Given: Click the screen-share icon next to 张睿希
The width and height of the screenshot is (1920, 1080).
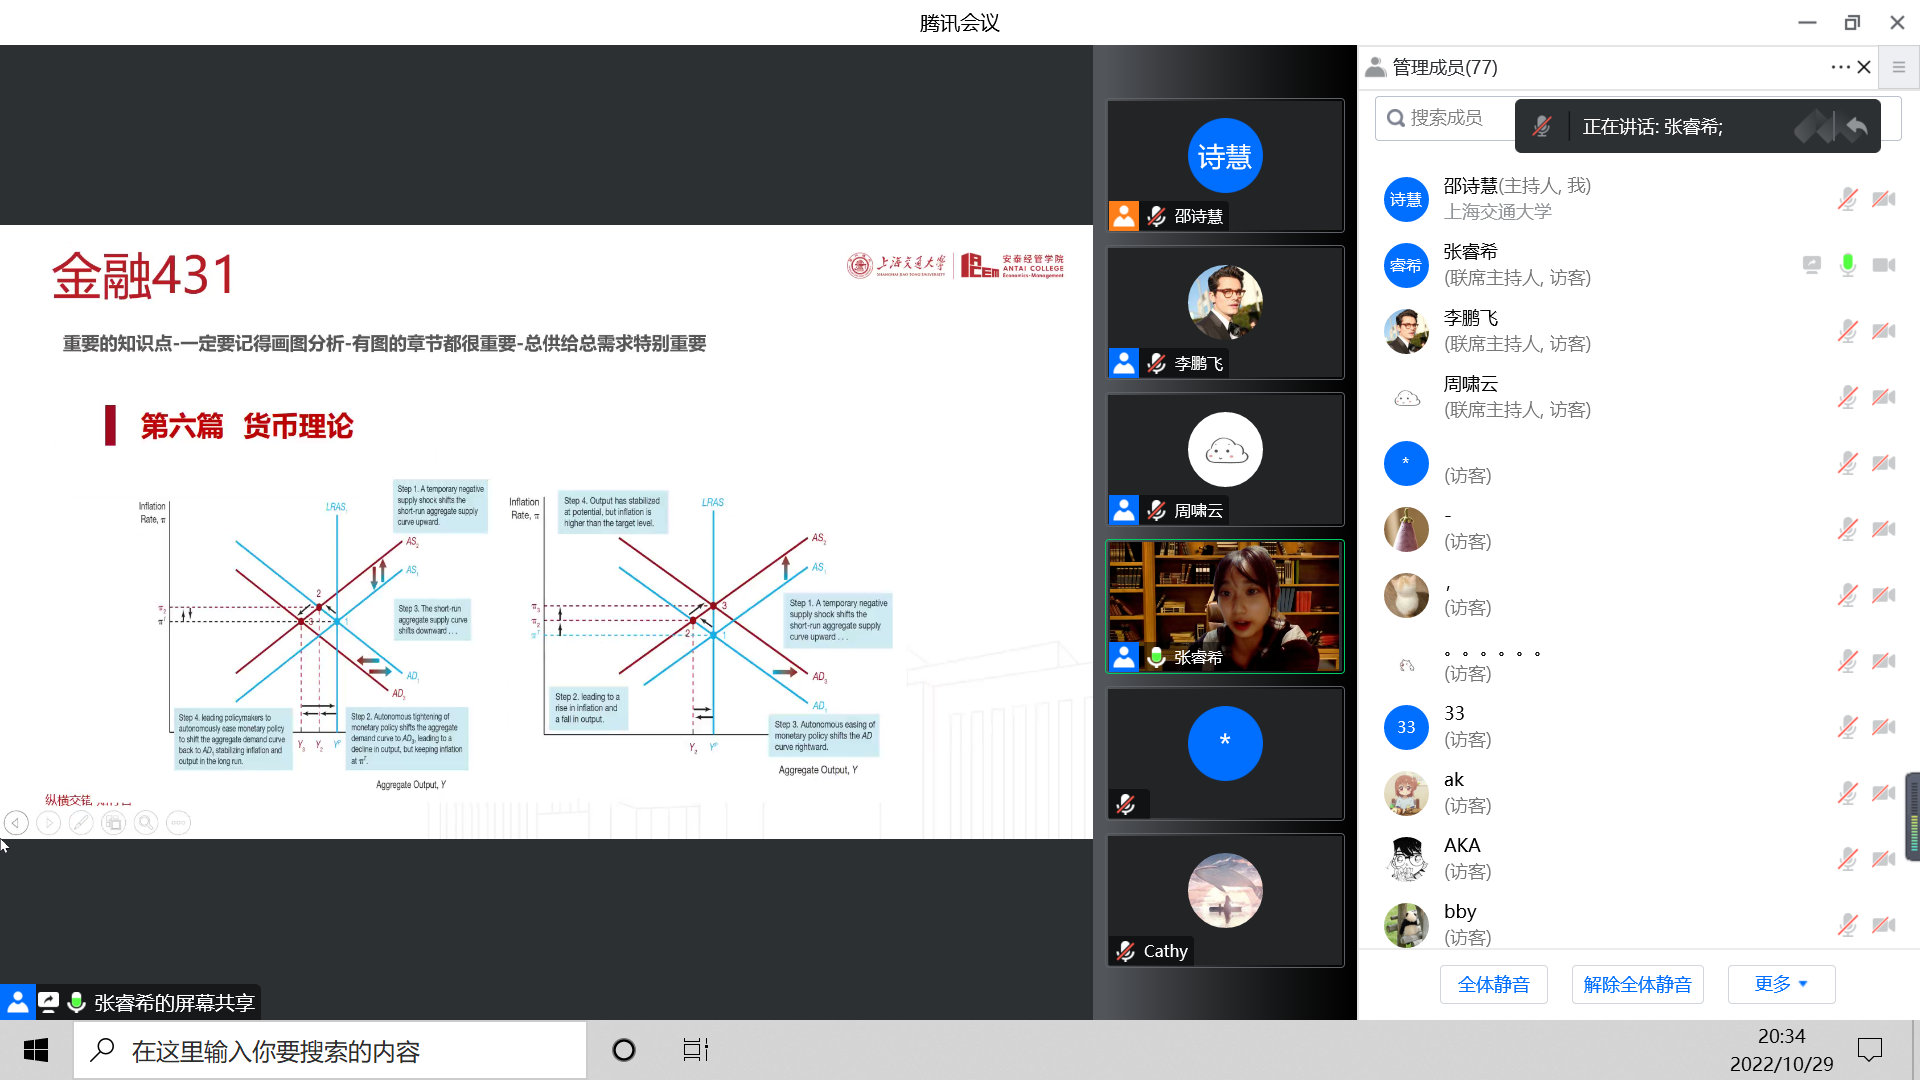Looking at the screenshot, I should [x=1811, y=265].
